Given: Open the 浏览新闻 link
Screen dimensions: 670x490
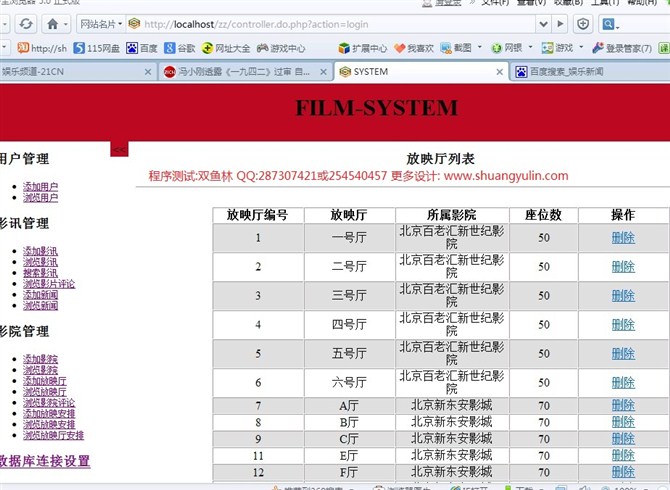Looking at the screenshot, I should [x=41, y=305].
